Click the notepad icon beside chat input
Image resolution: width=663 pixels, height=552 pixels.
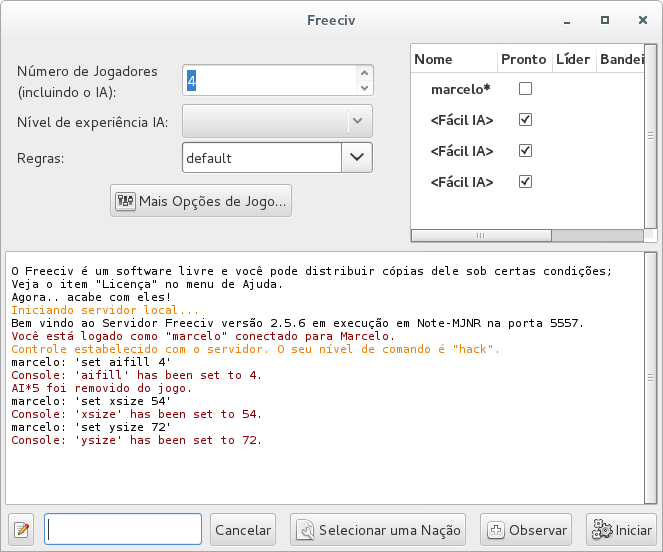pos(23,530)
